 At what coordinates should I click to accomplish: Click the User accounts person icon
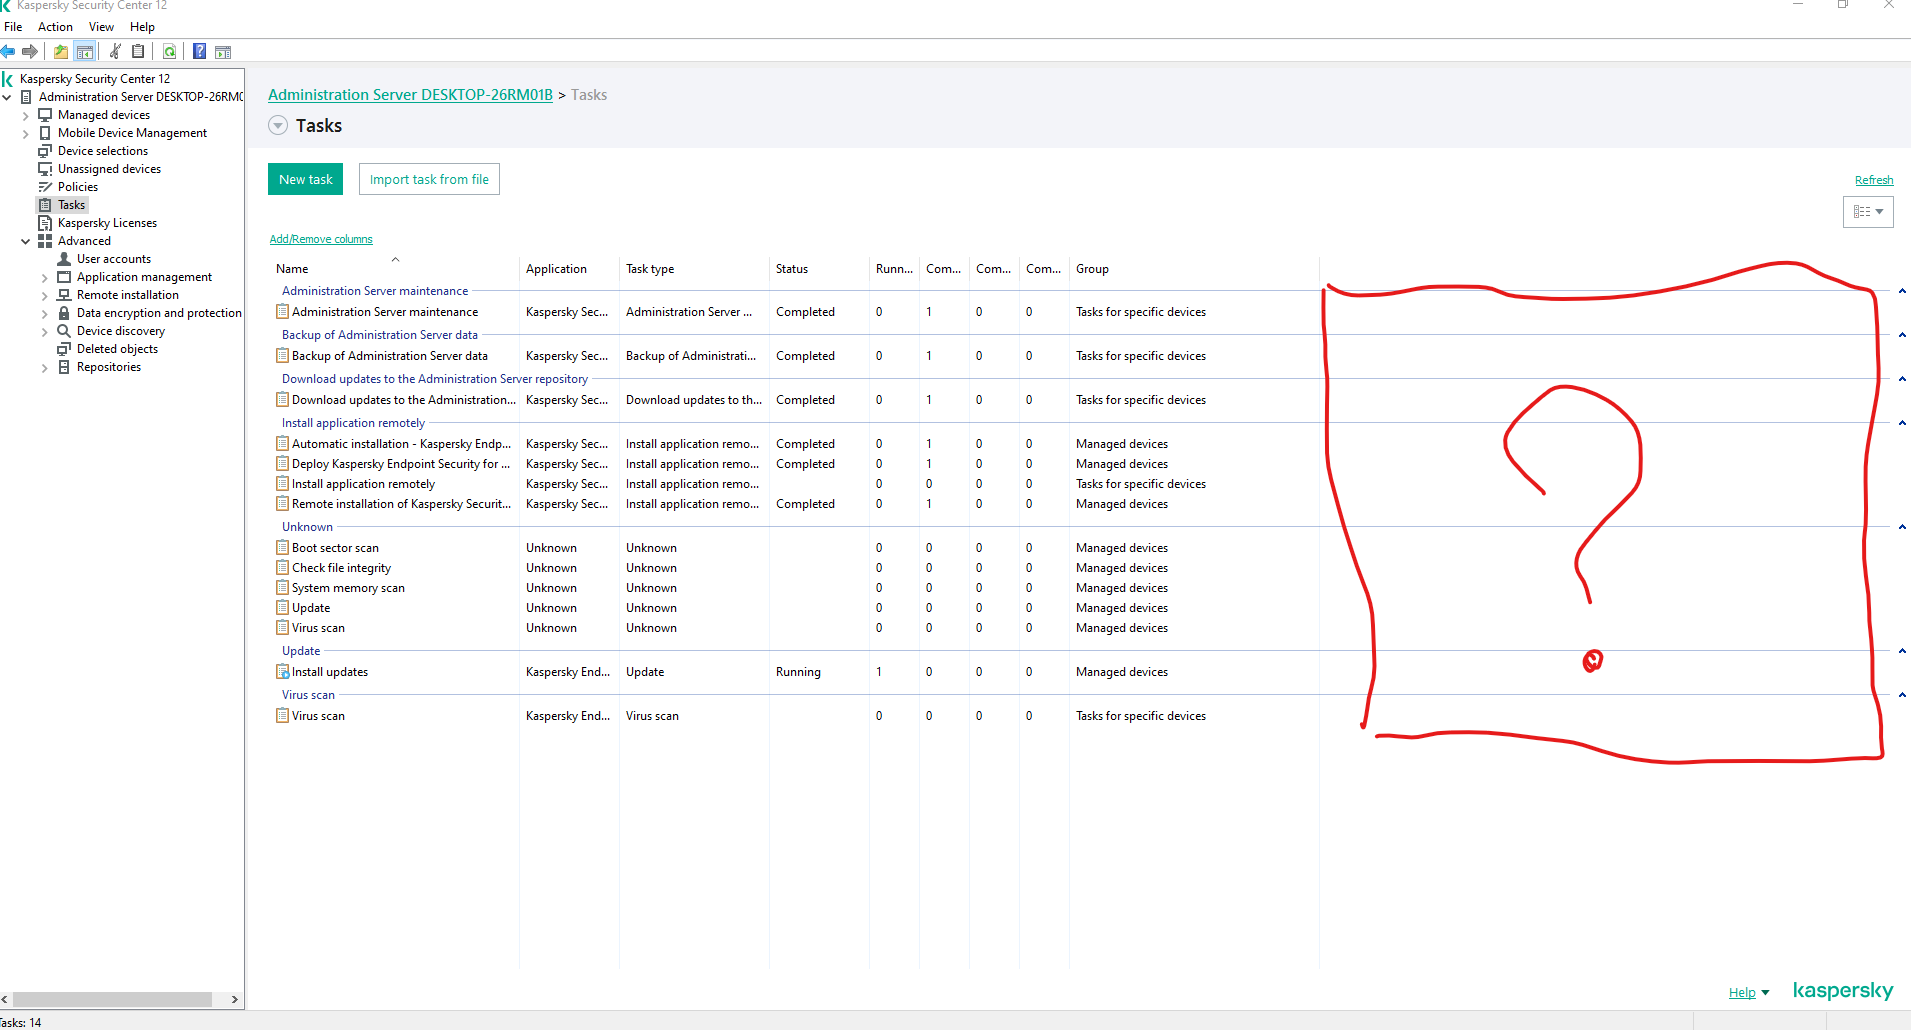64,259
